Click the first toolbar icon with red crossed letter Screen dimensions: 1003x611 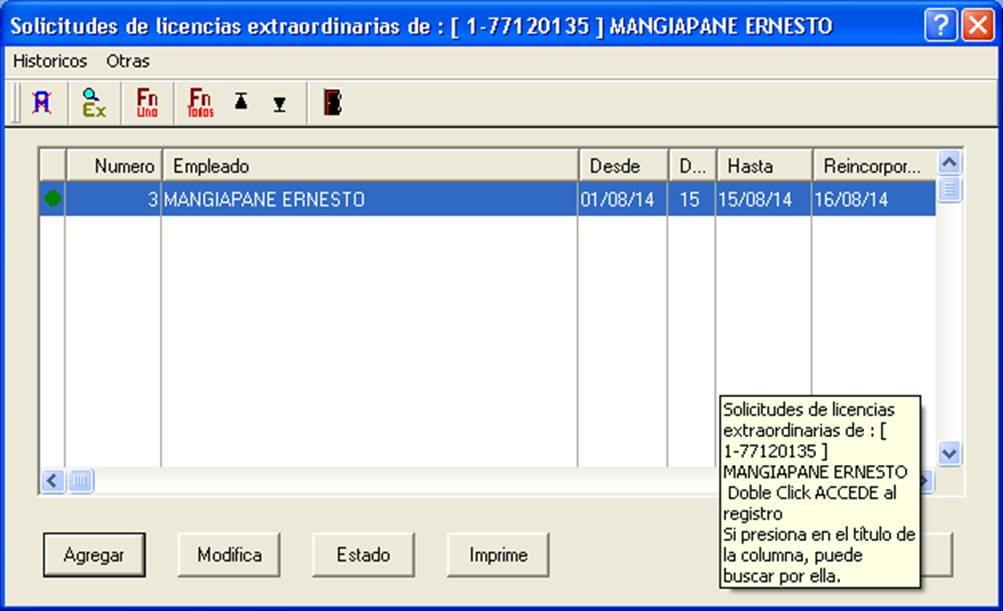[42, 103]
